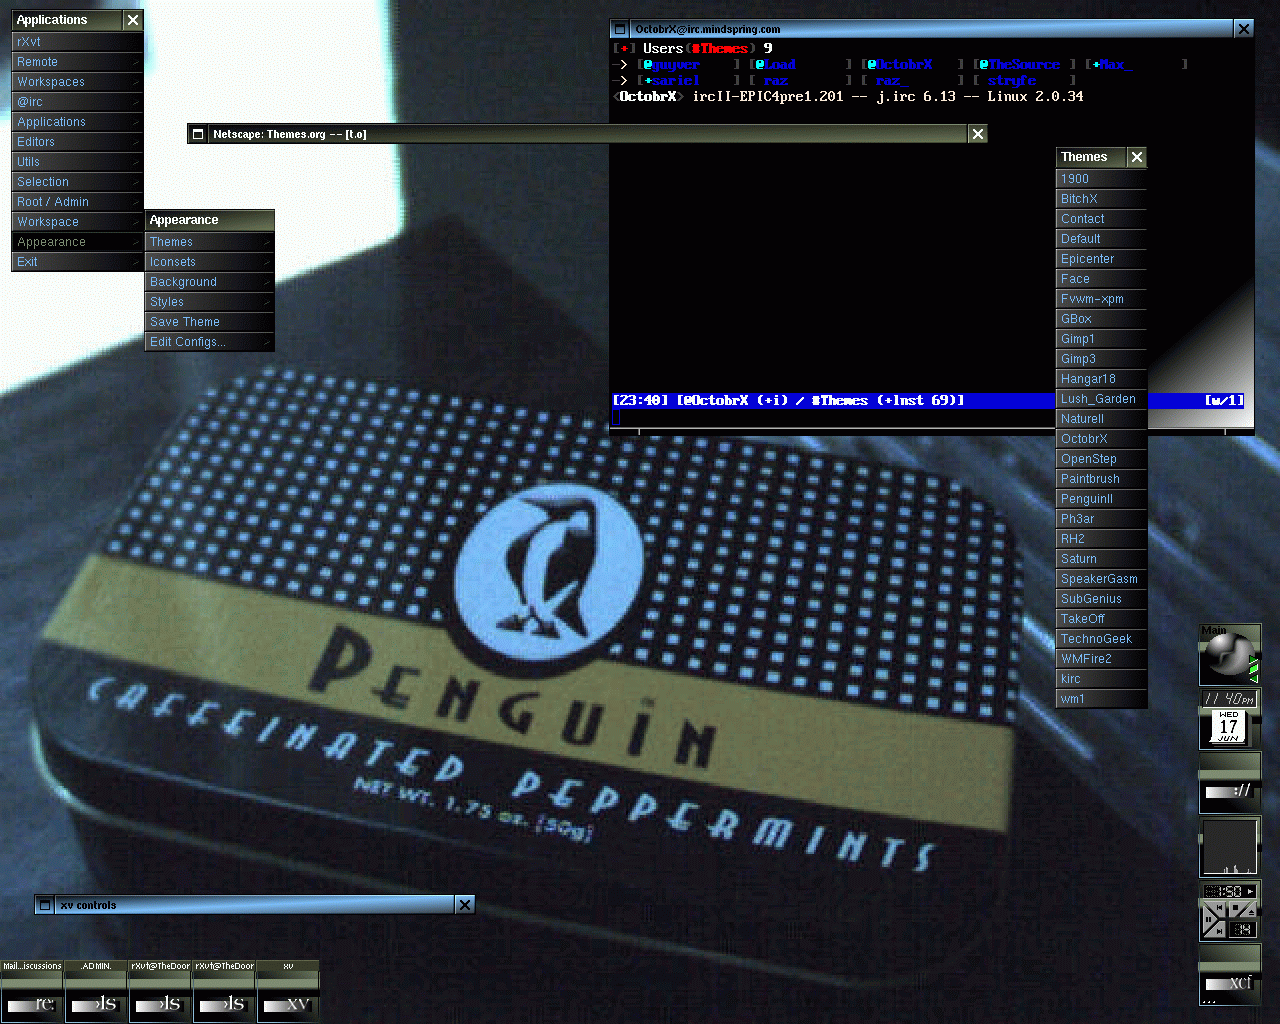Screen dimensions: 1280x1024
Task: Apply the 1900 theme
Action: click(1101, 179)
